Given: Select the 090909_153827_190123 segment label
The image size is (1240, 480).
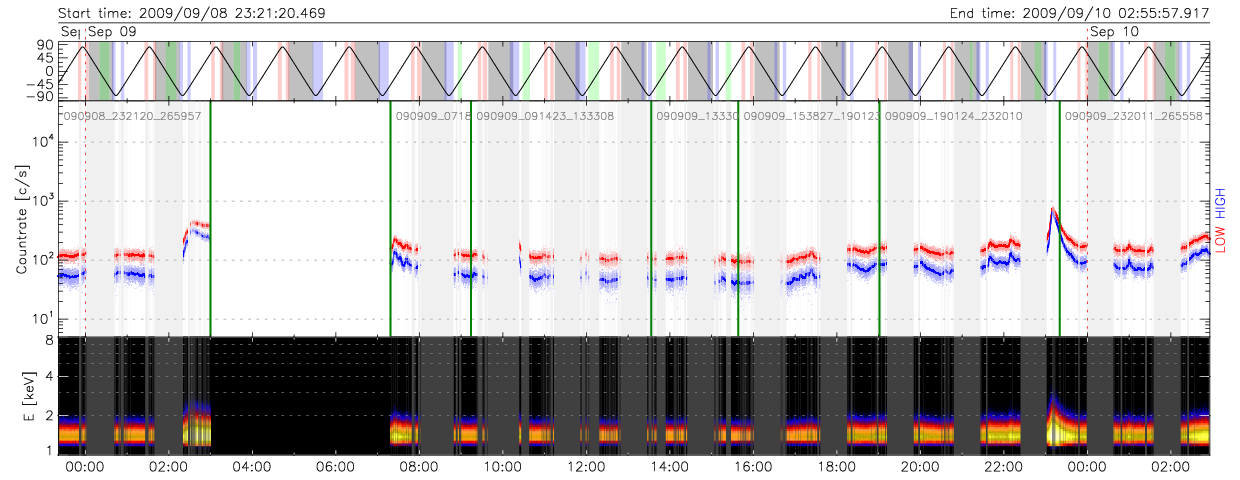Looking at the screenshot, I should pyautogui.click(x=812, y=116).
